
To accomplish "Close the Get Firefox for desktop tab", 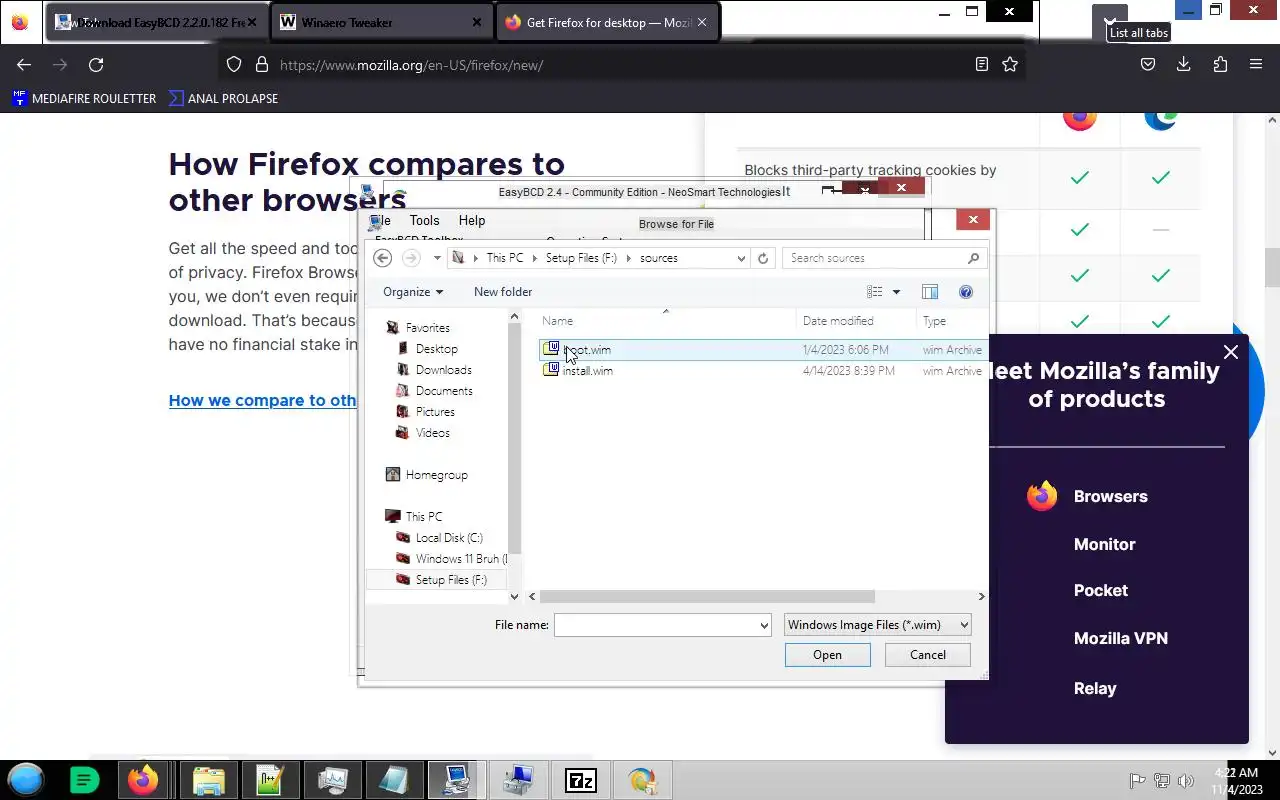I will click(702, 22).
